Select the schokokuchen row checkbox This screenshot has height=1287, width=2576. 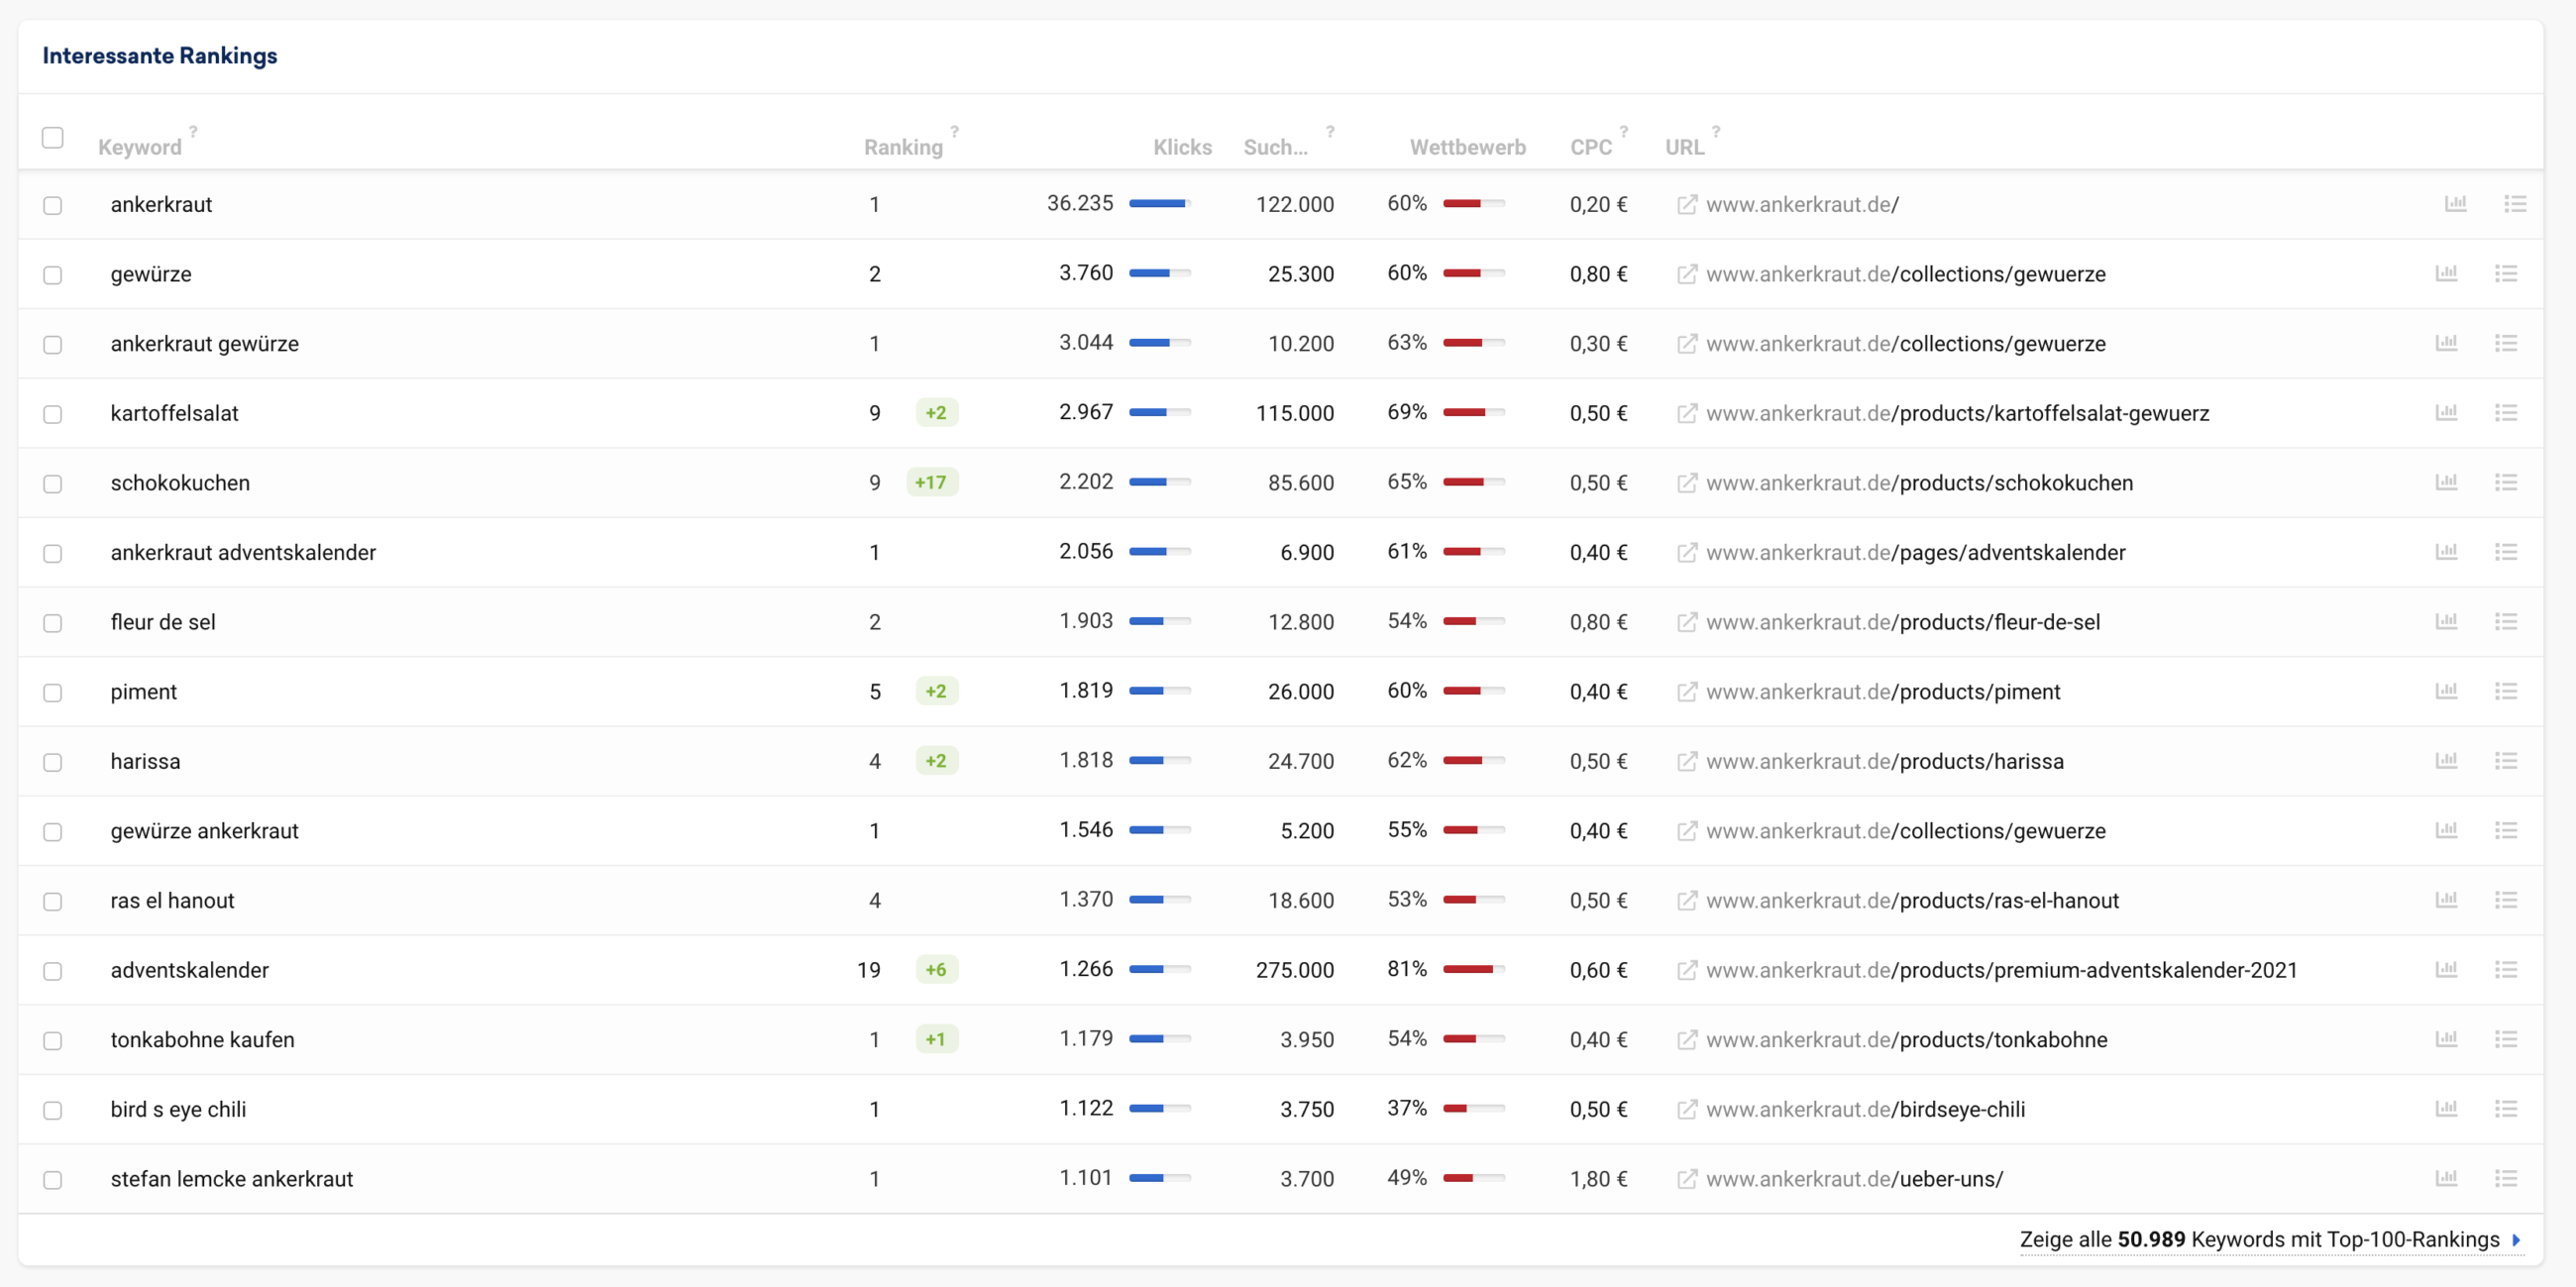tap(53, 484)
